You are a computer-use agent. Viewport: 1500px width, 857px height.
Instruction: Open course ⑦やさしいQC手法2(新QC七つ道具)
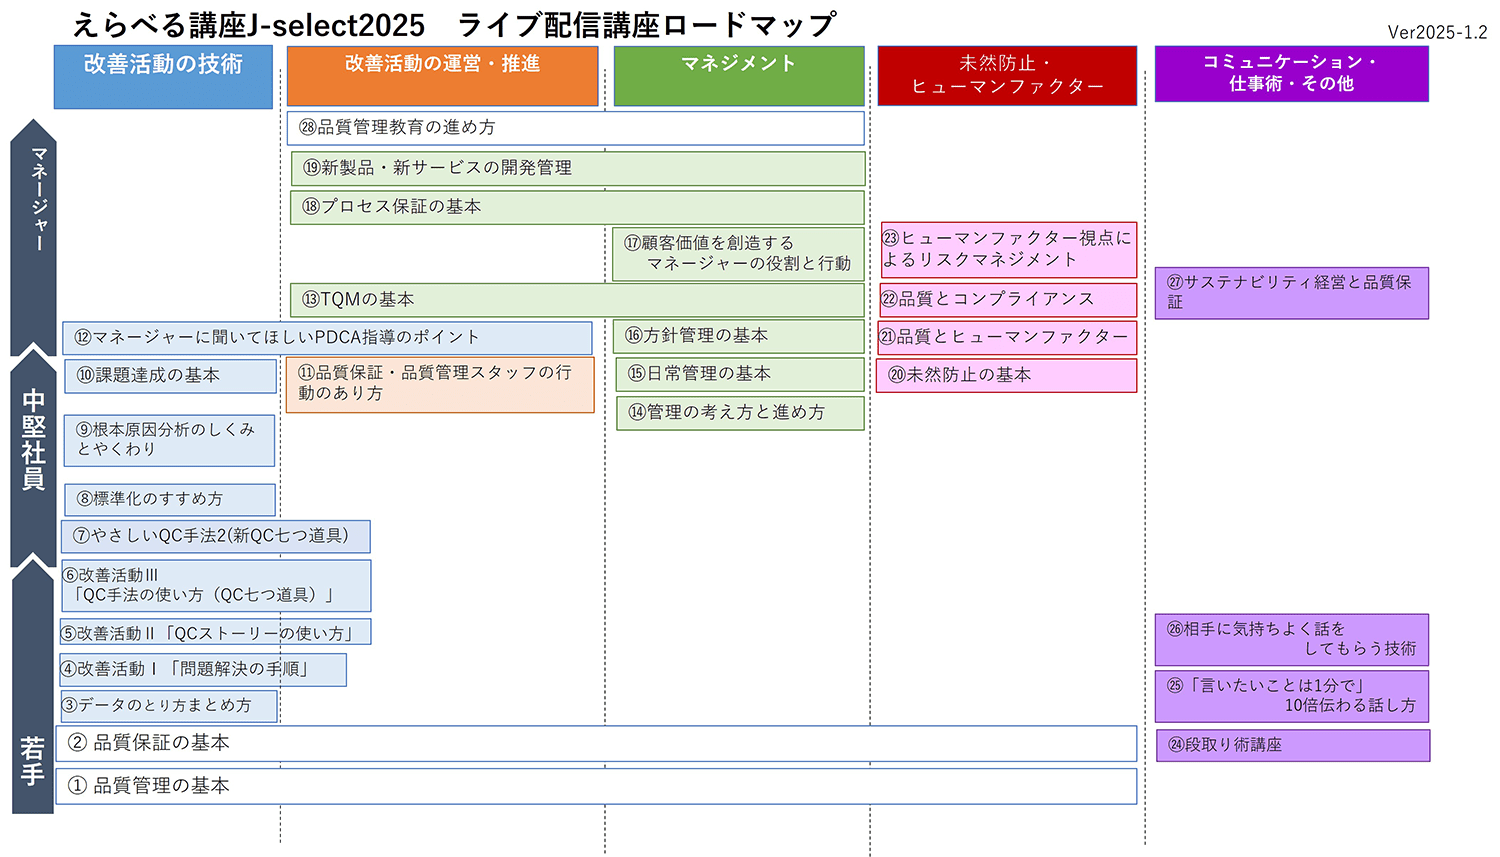(x=216, y=536)
